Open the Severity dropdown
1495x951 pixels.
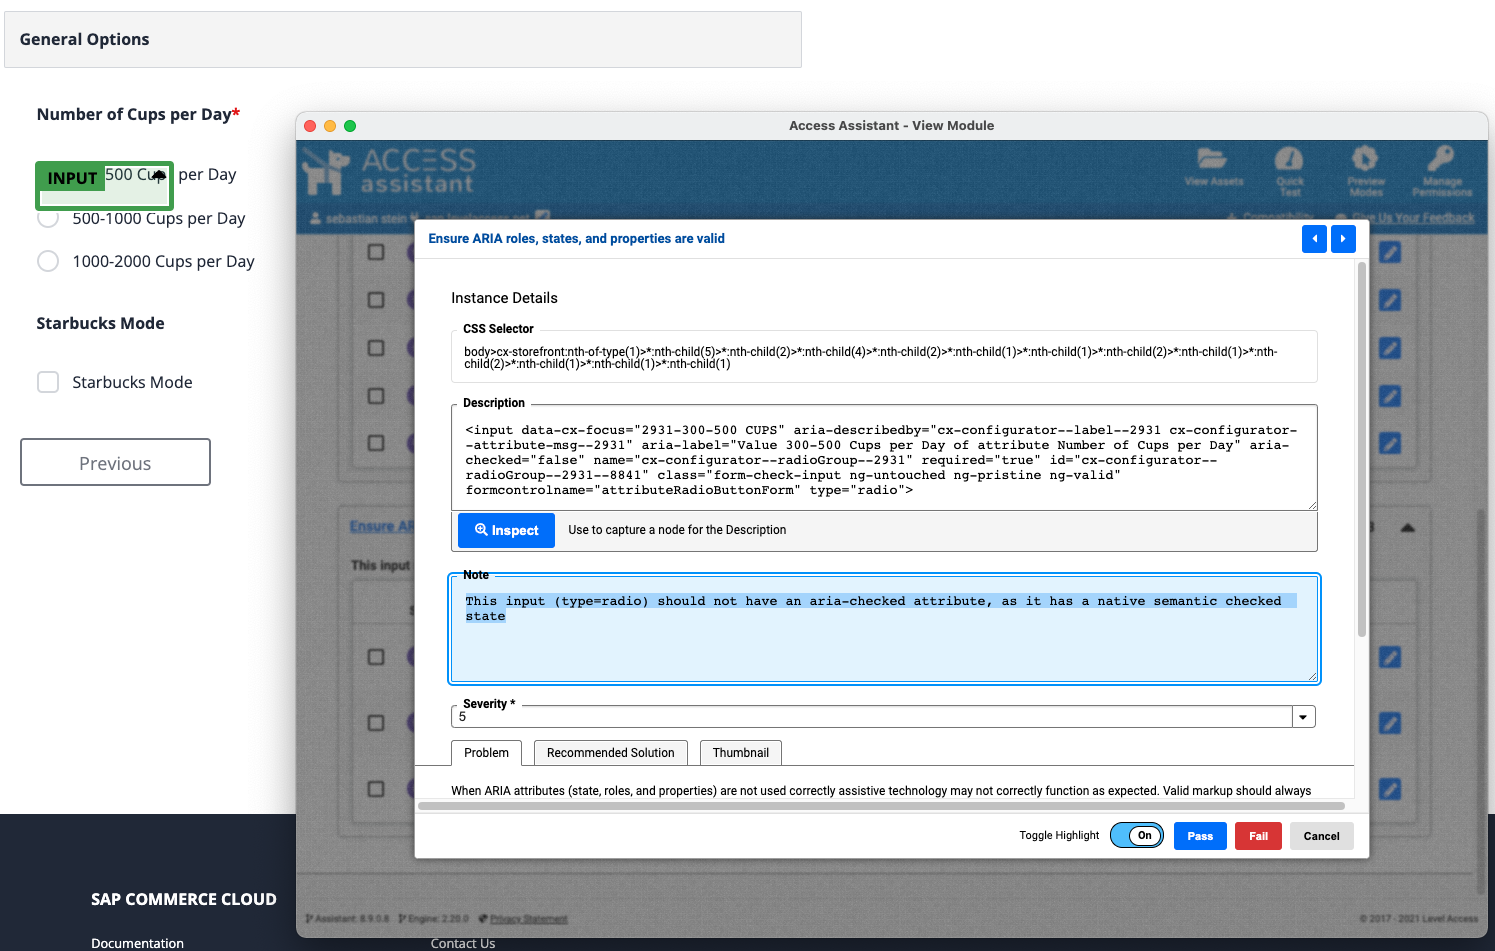[1303, 716]
